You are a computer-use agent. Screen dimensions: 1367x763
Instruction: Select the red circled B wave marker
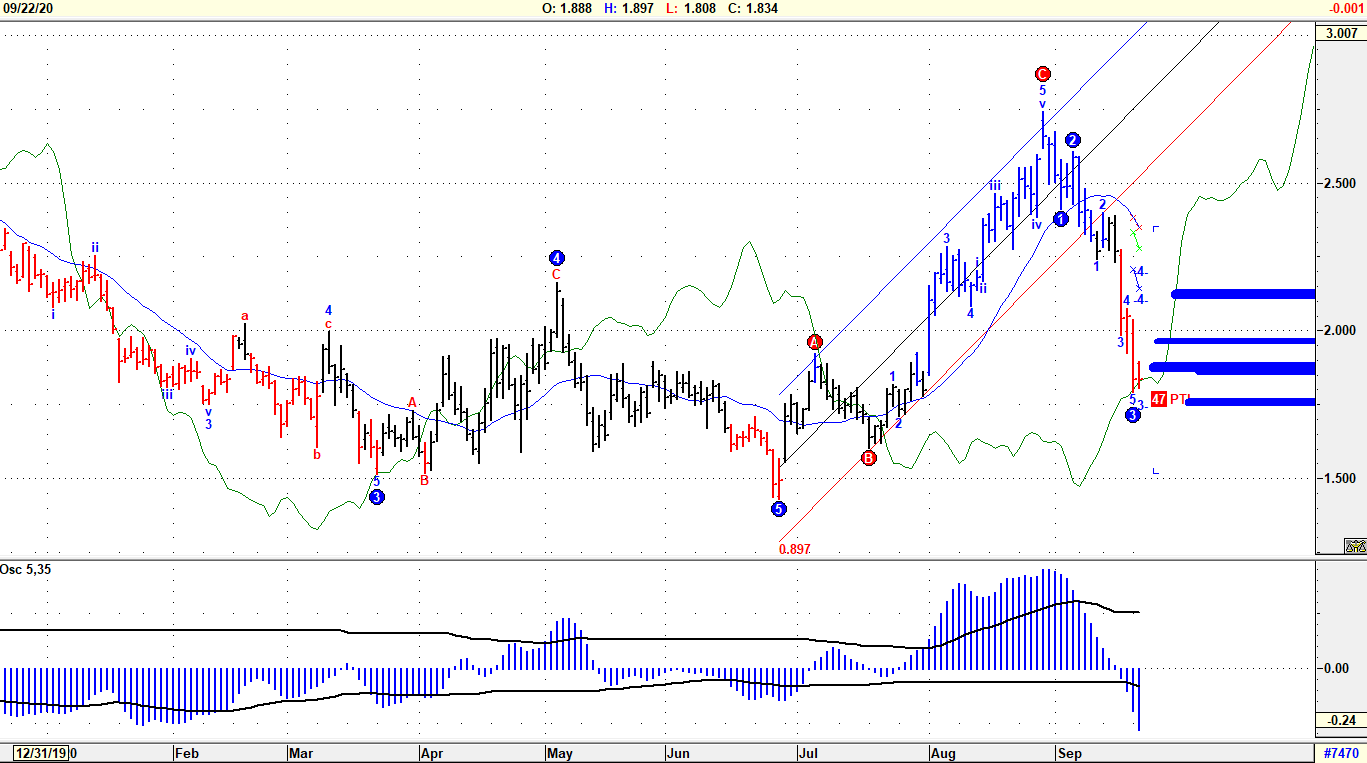coord(868,458)
